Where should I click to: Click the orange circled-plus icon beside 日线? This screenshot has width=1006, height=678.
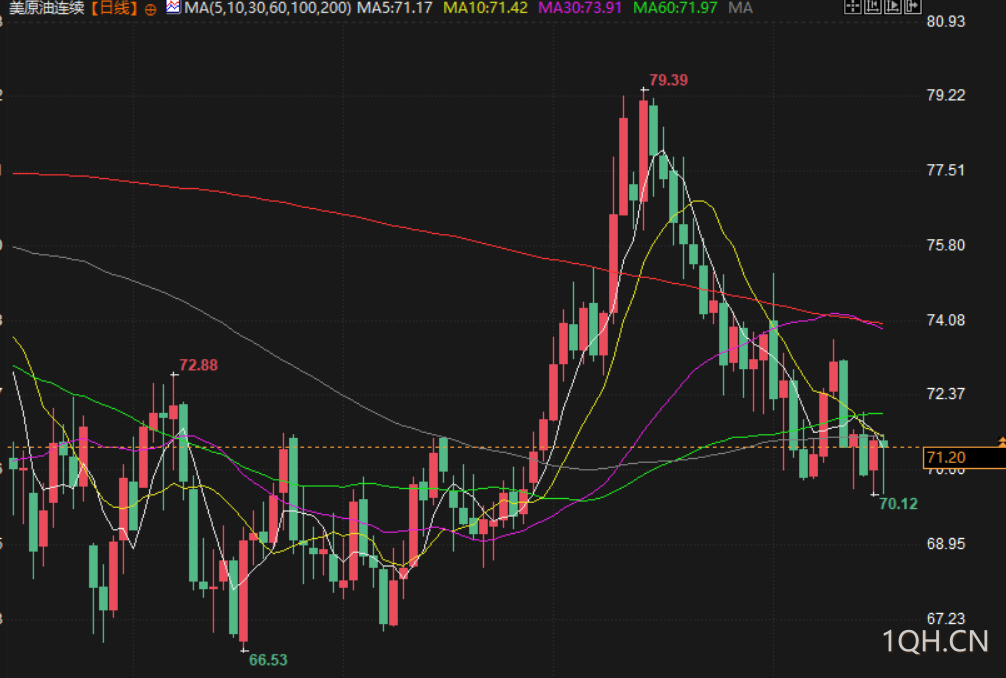point(151,9)
